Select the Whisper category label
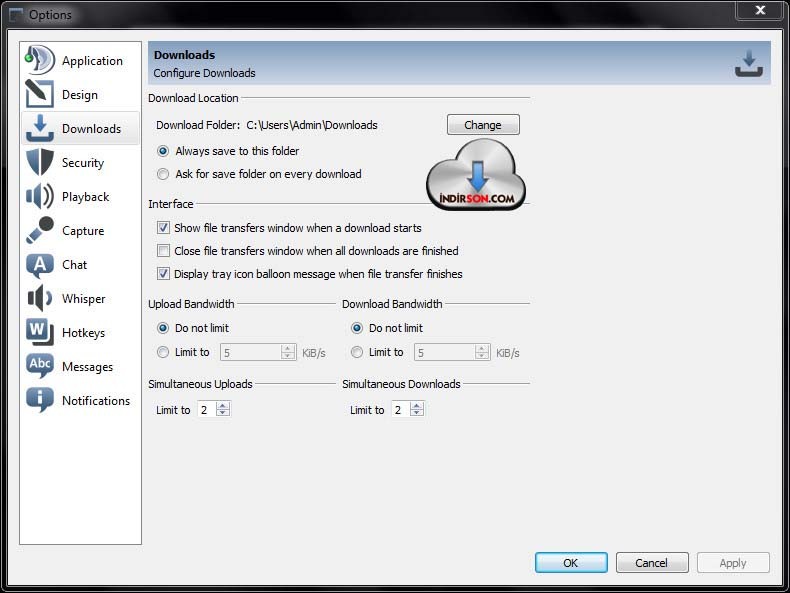The height and width of the screenshot is (593, 790). [84, 299]
